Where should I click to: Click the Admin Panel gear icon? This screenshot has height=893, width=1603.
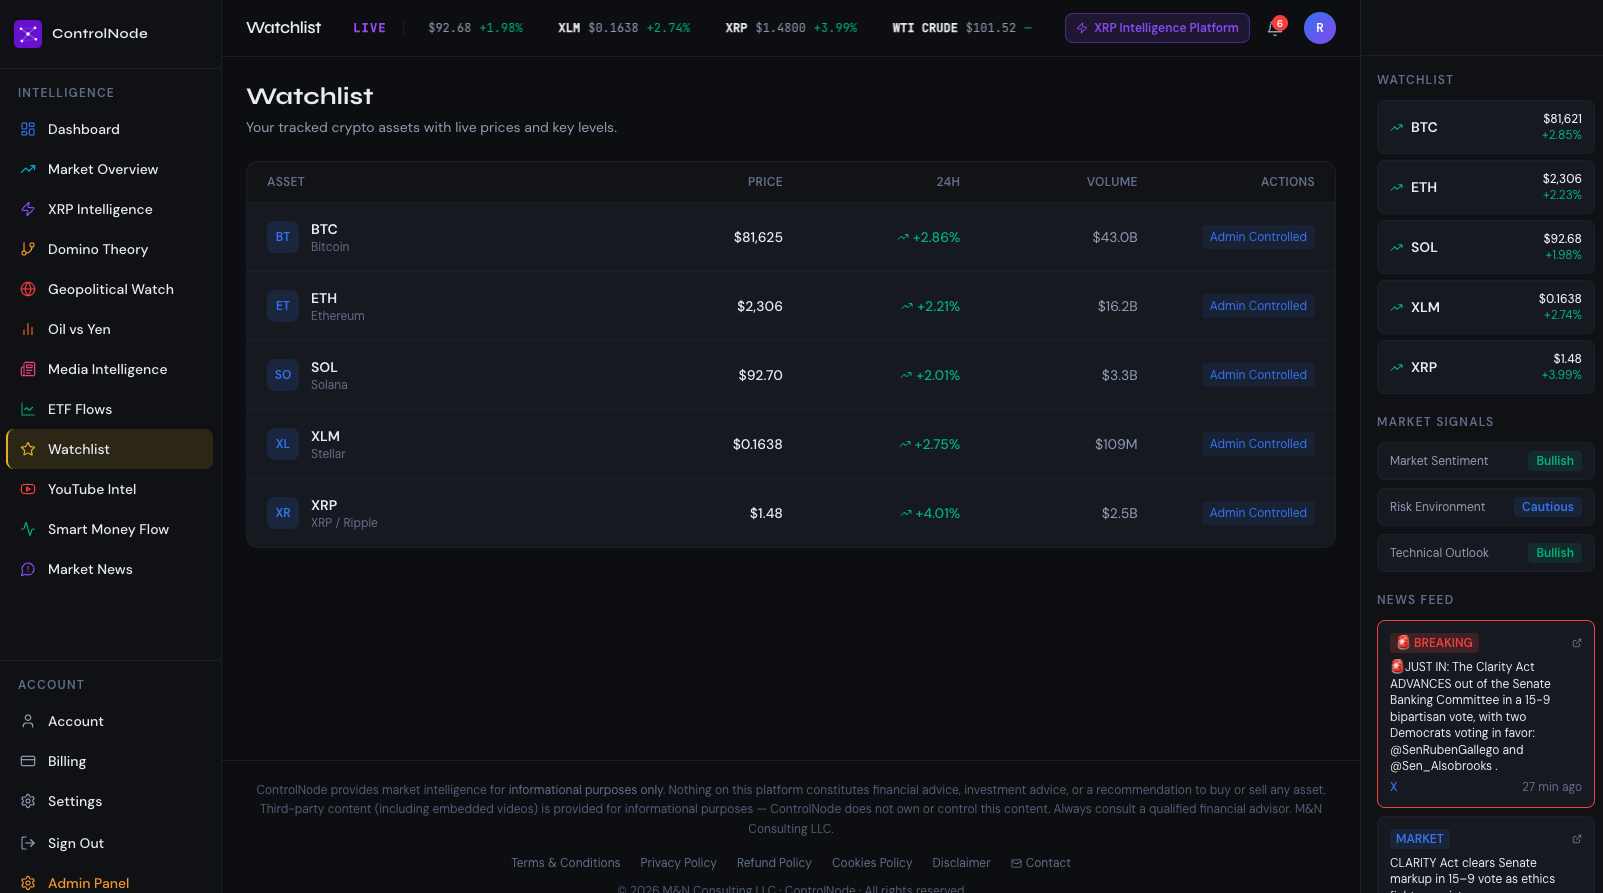pyautogui.click(x=28, y=883)
